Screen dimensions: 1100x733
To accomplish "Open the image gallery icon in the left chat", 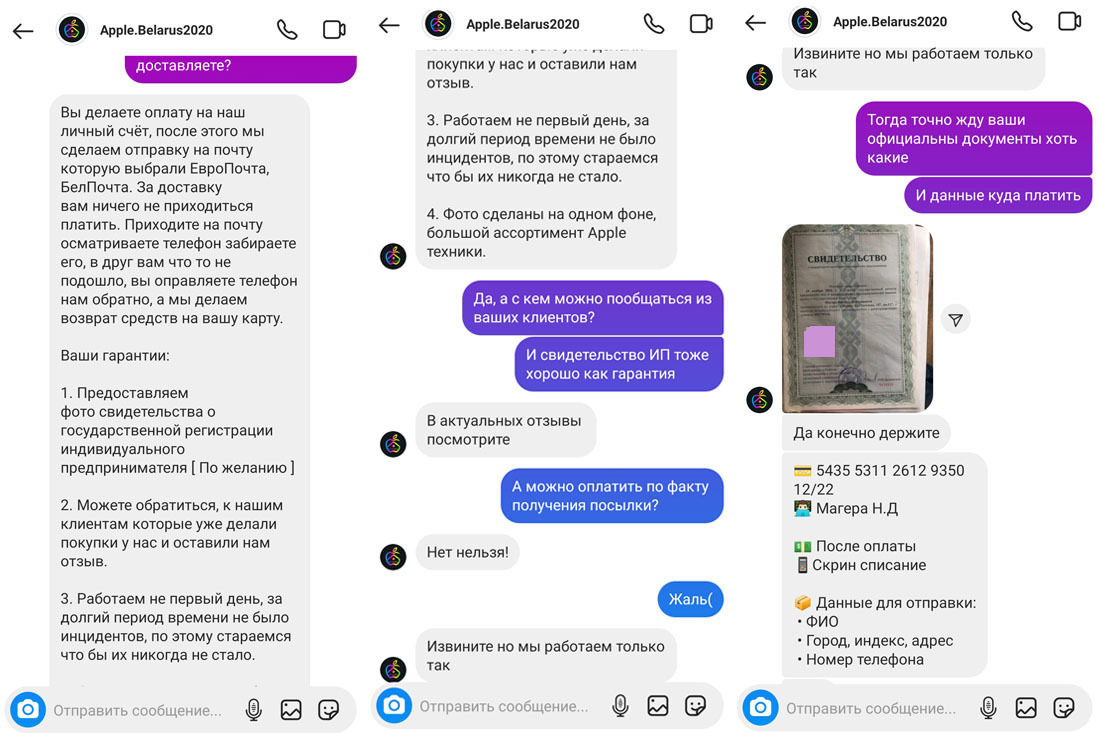I will (x=291, y=710).
